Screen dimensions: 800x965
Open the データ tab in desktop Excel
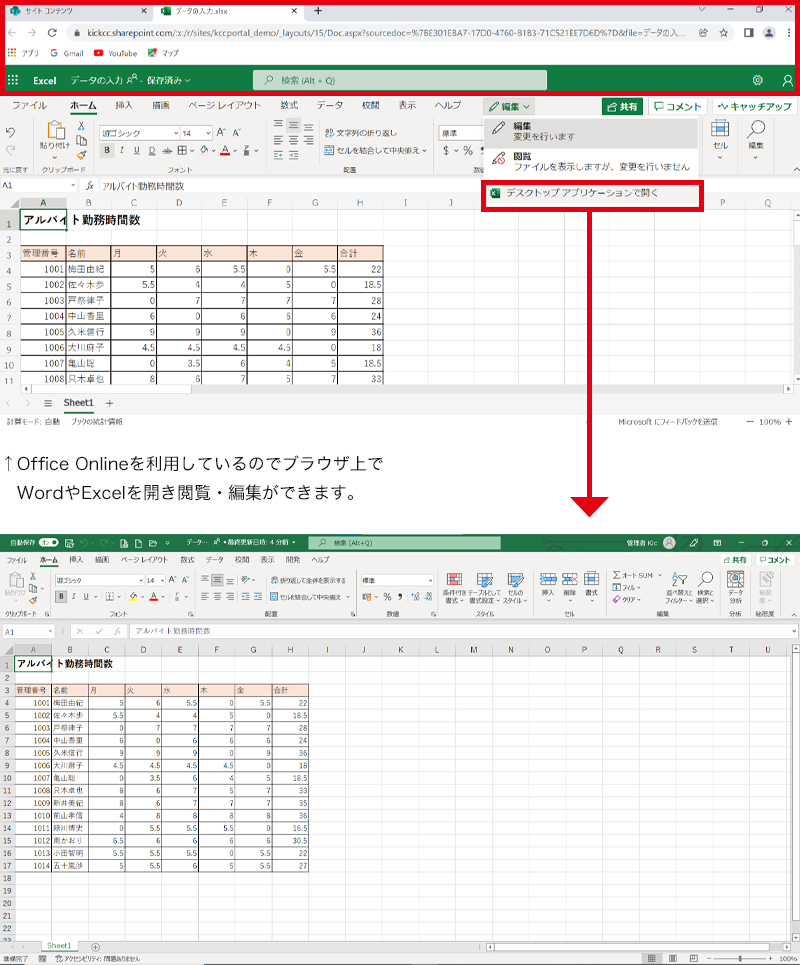[215, 559]
